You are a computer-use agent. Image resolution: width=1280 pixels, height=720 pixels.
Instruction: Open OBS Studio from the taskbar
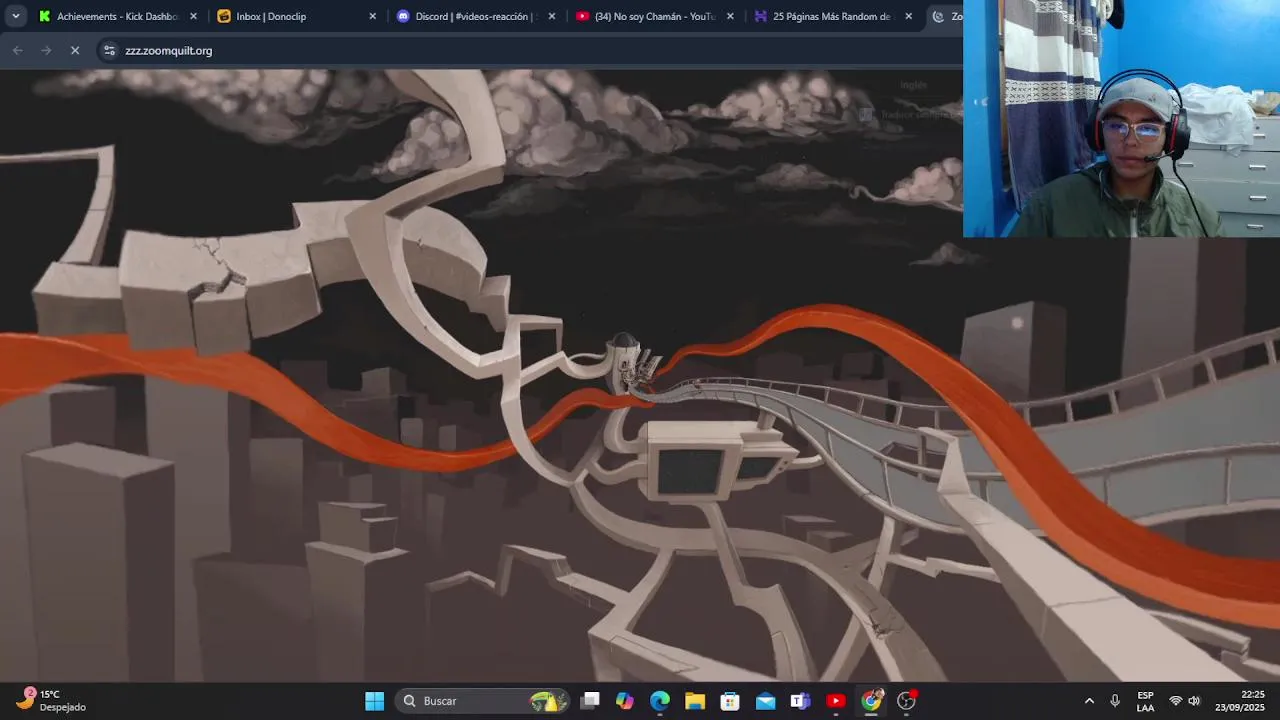coord(907,701)
